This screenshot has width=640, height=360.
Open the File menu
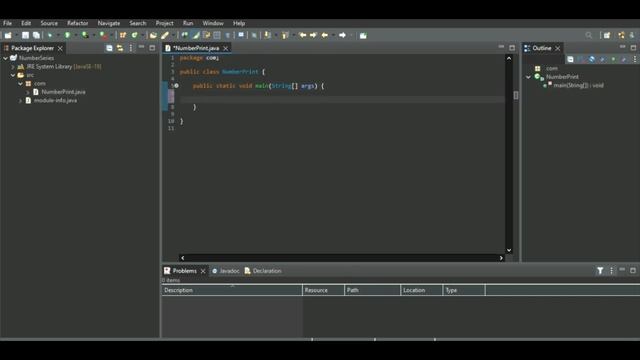pos(7,23)
